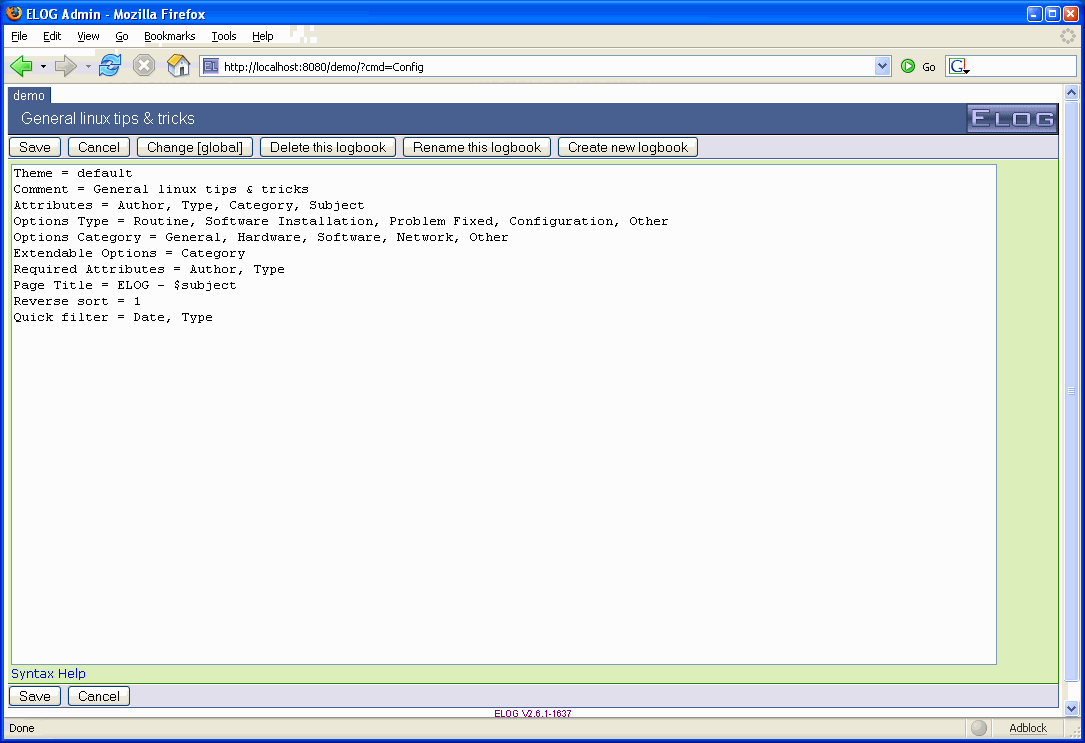Click inside the config text area
Screen dimensions: 1085x743
click(x=504, y=414)
